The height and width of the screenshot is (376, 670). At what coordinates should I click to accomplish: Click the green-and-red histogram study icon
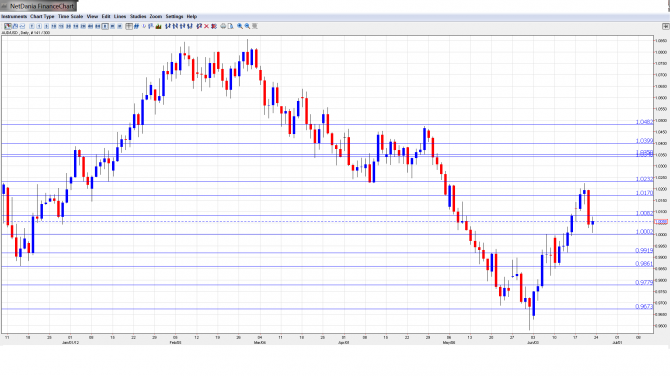coord(158,26)
